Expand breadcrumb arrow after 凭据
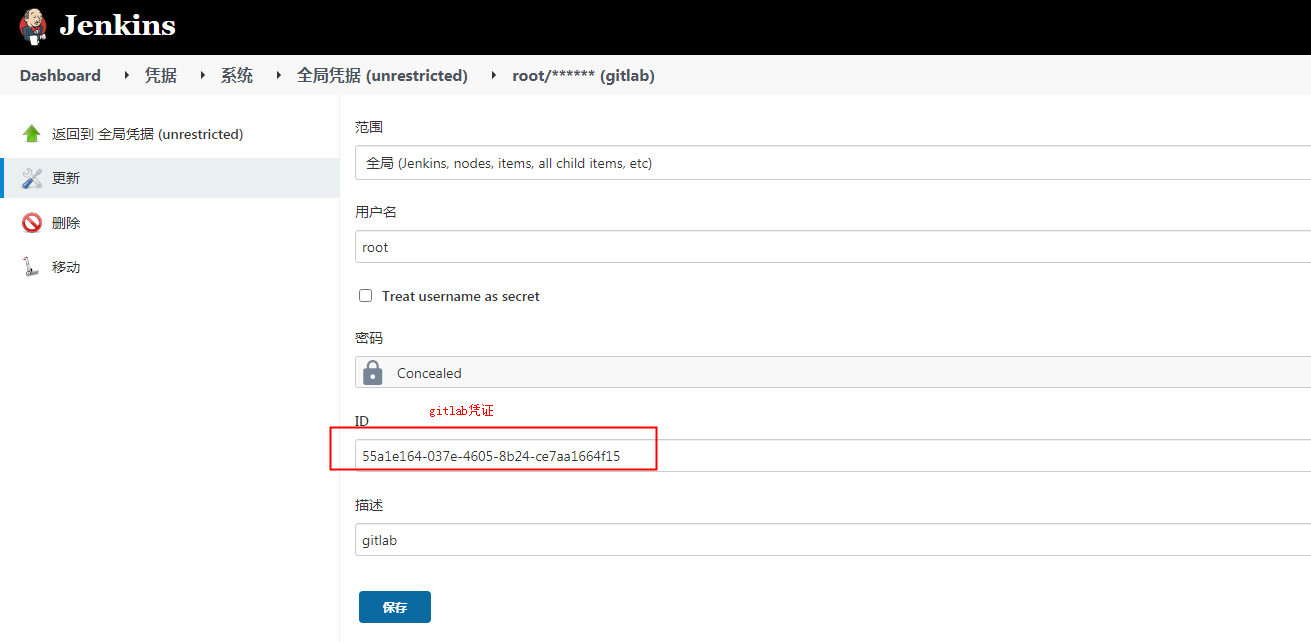This screenshot has width=1311, height=642. coord(202,75)
